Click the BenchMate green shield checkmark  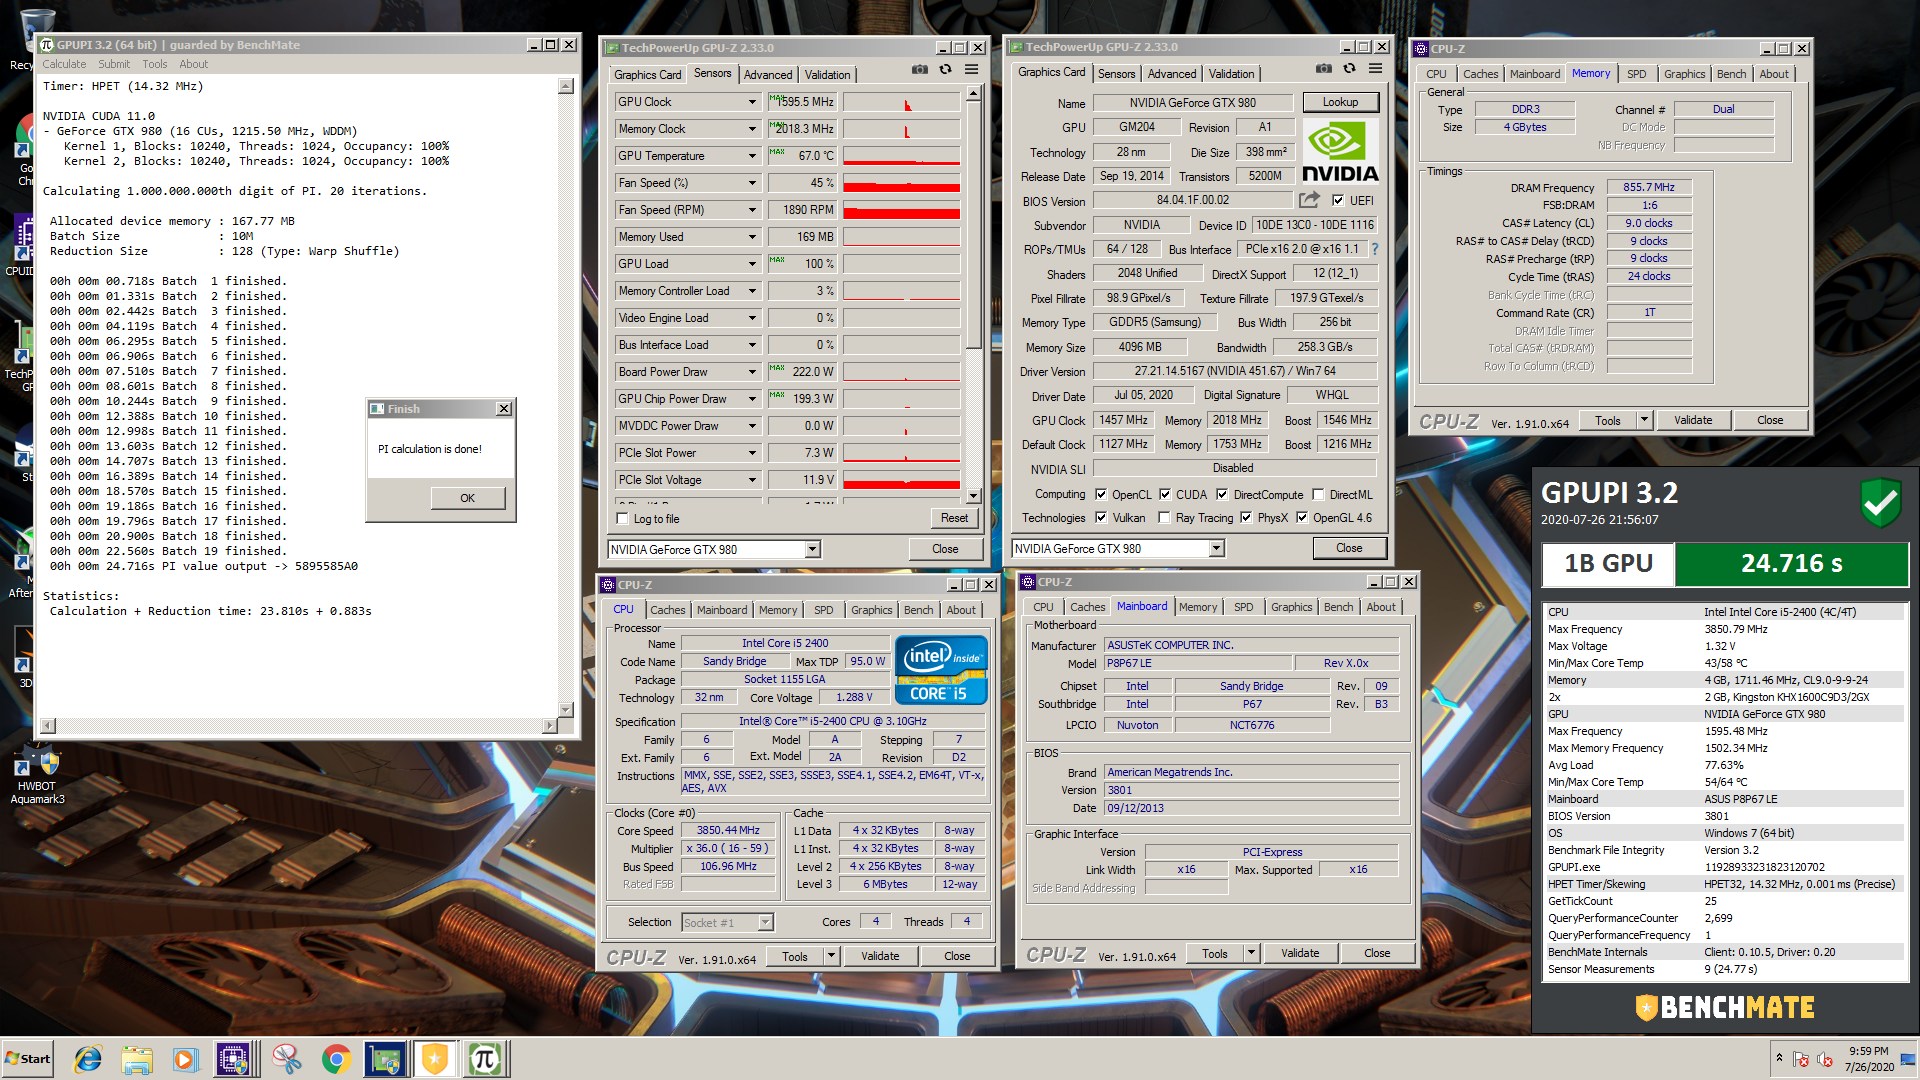(1880, 502)
